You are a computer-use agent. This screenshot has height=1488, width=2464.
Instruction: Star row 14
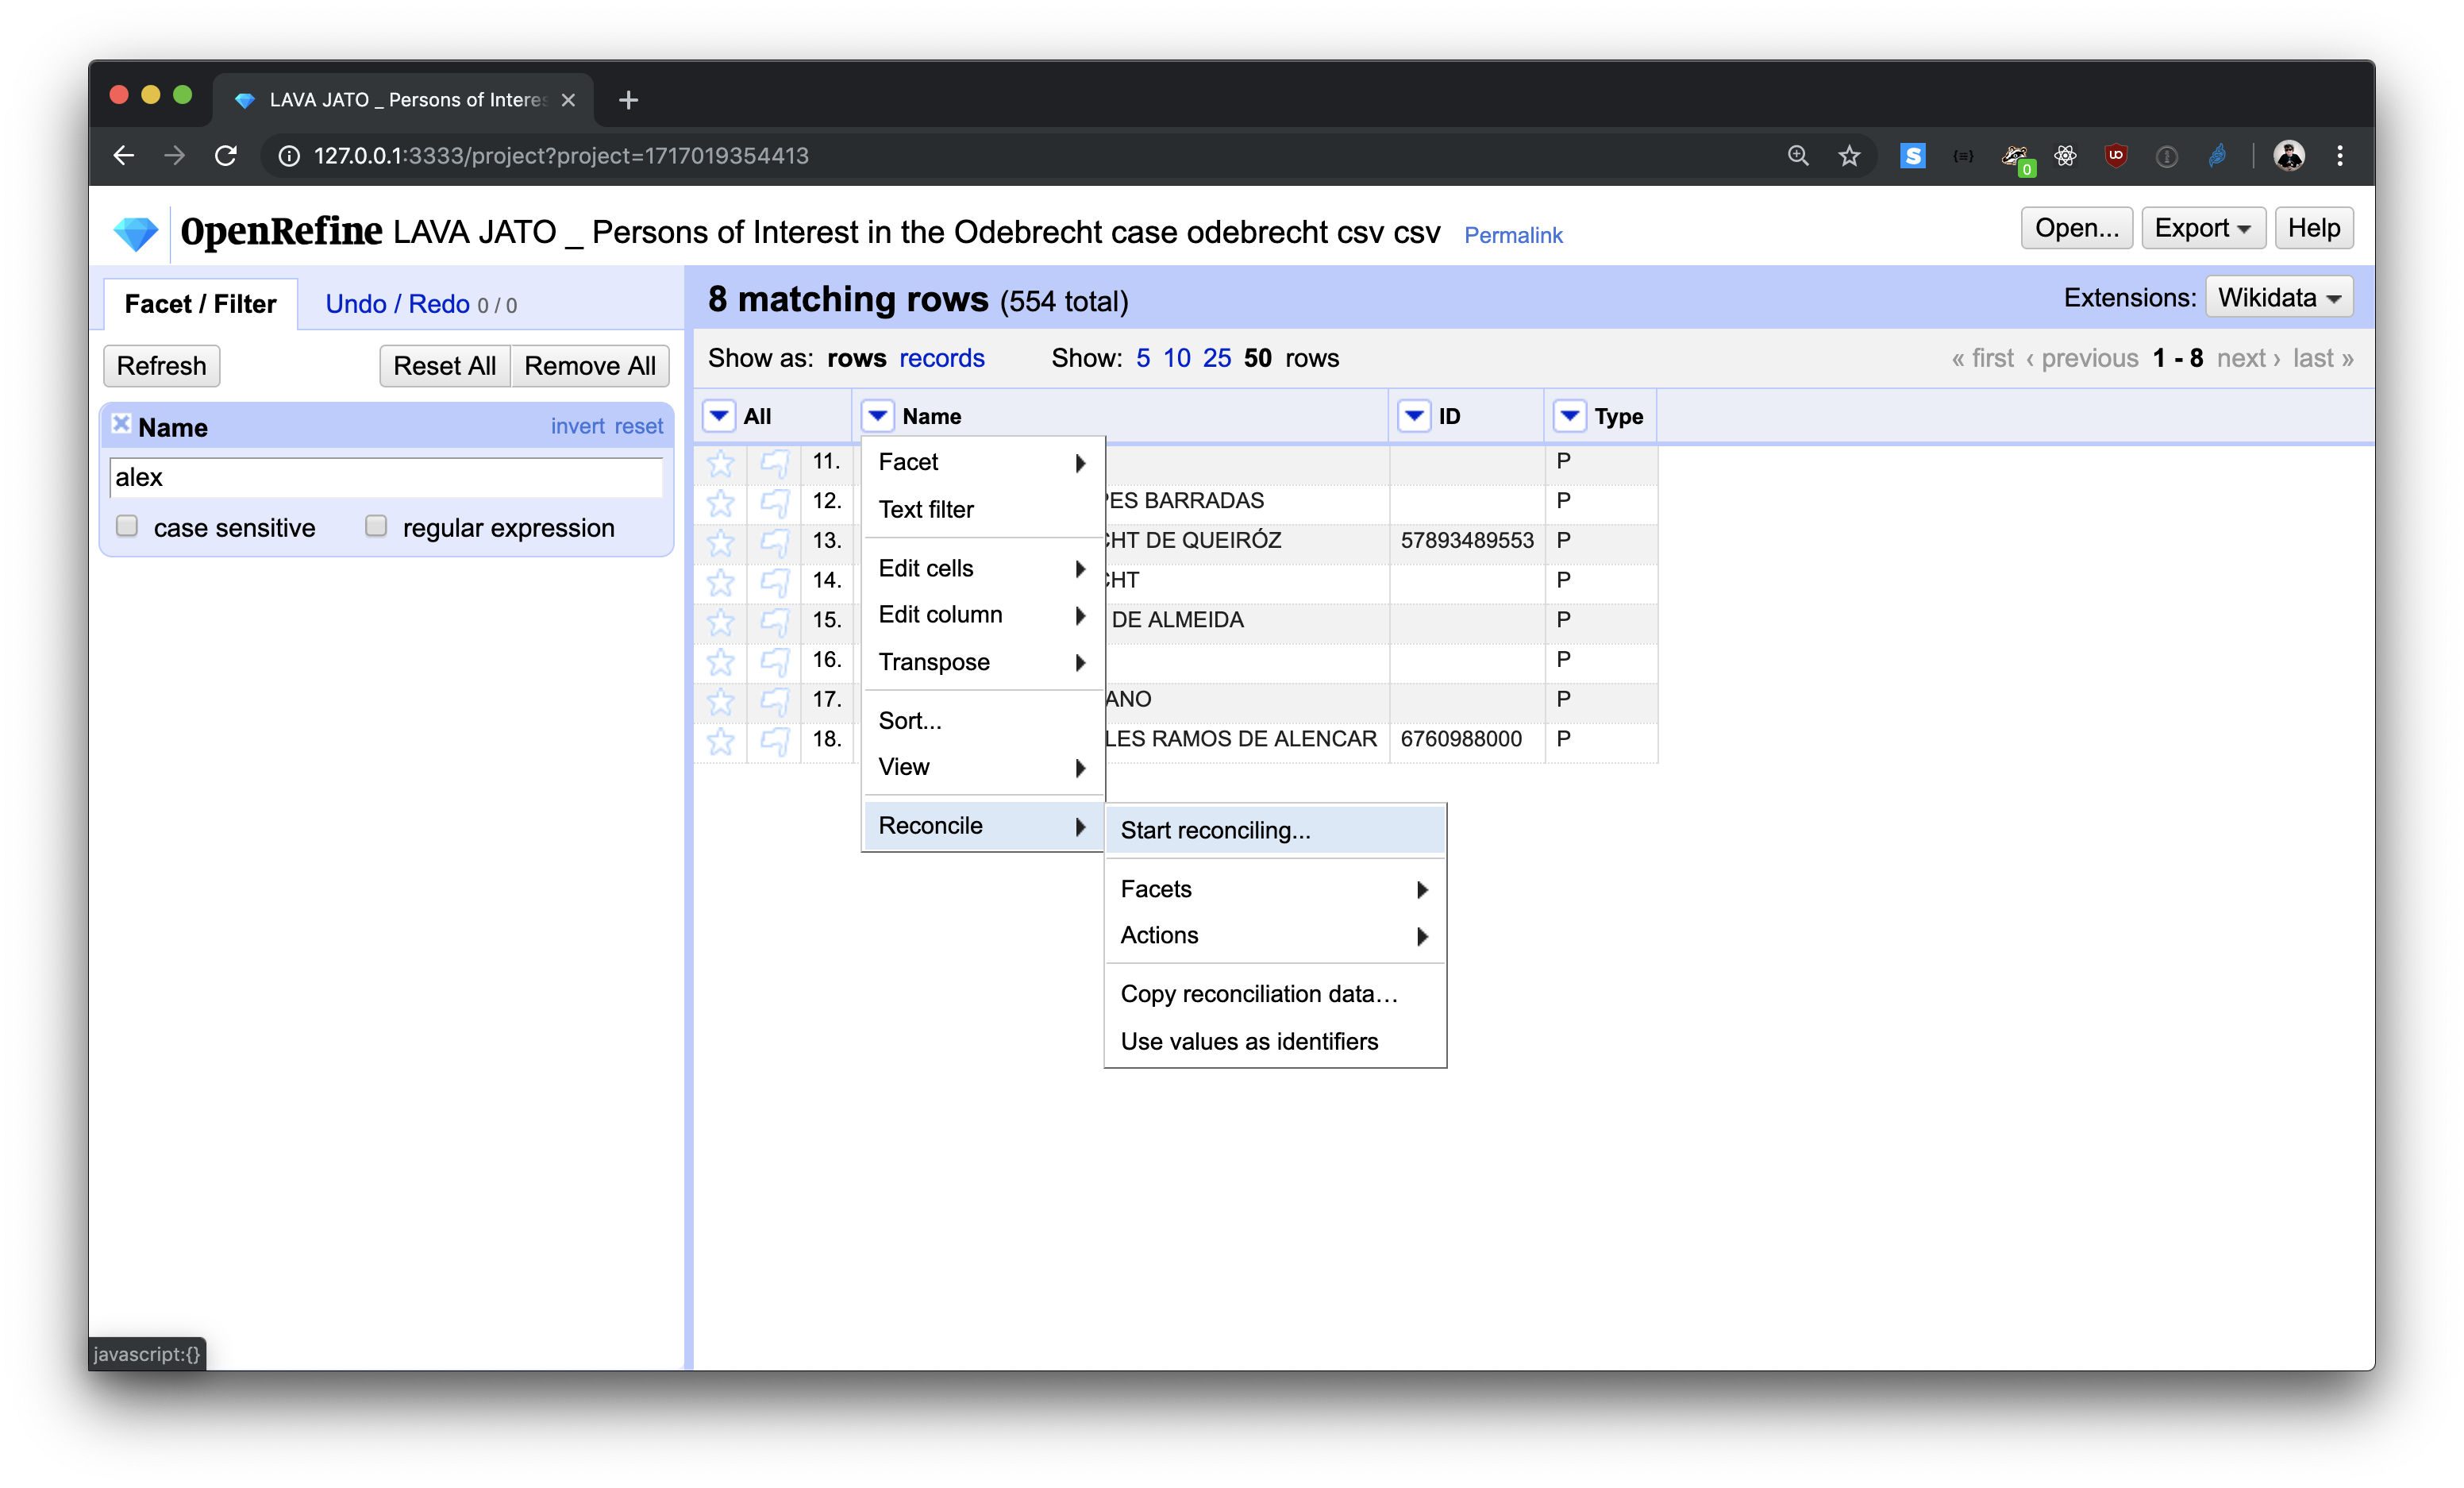(x=720, y=582)
